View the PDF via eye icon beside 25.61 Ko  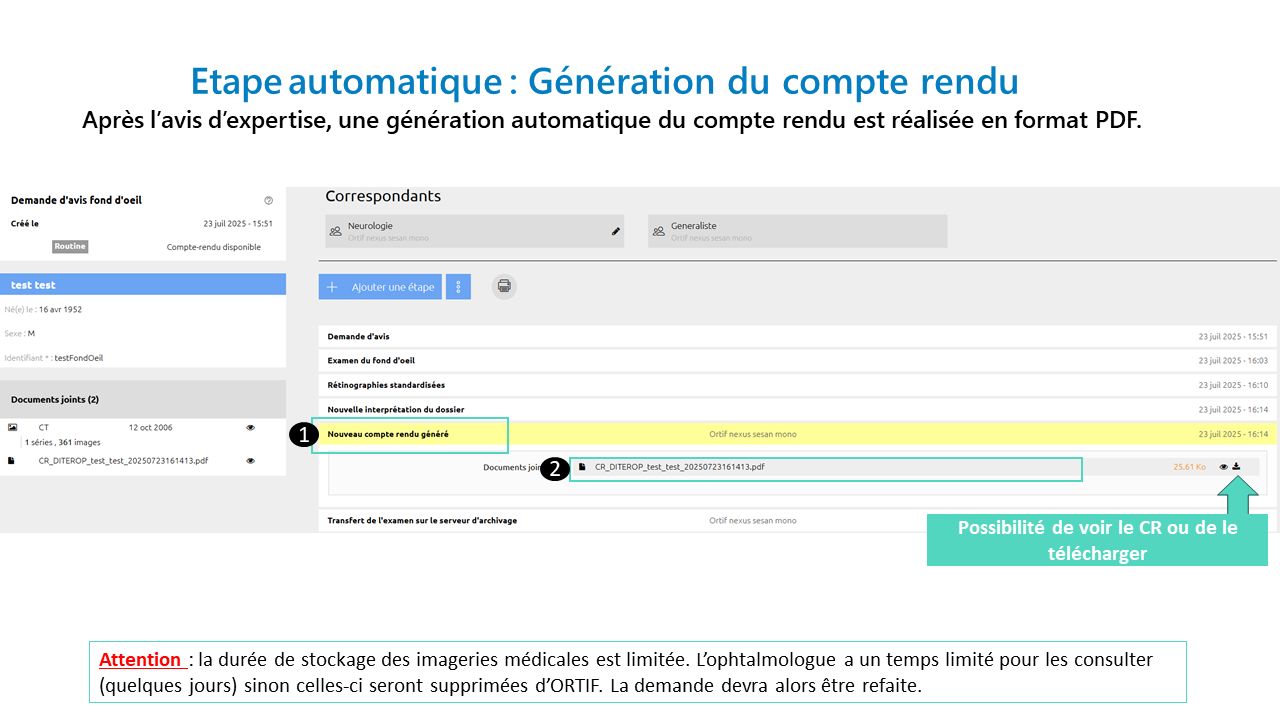coord(1223,466)
